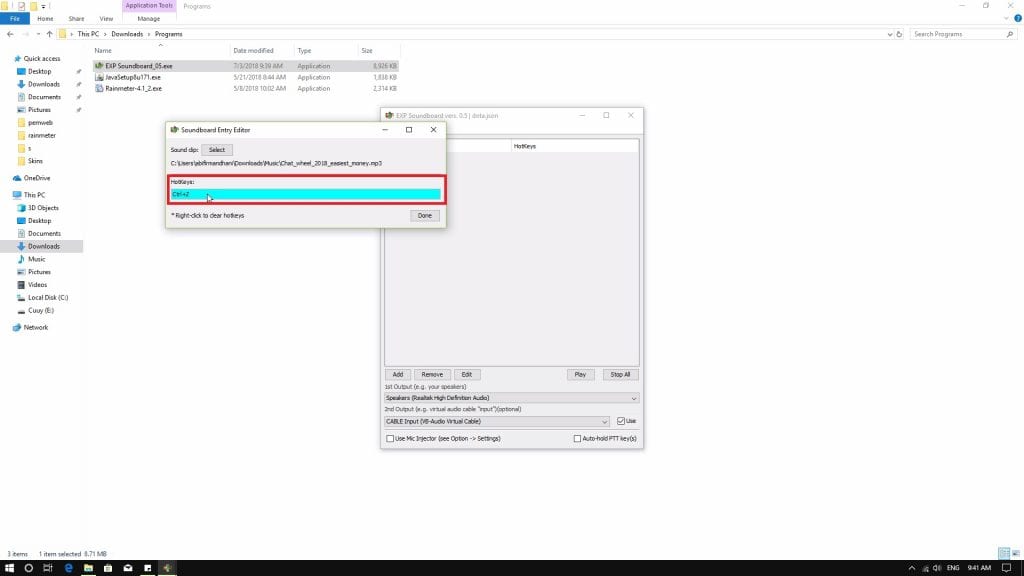Click the HotKeys input field showing Ctrl+Z

coord(306,194)
